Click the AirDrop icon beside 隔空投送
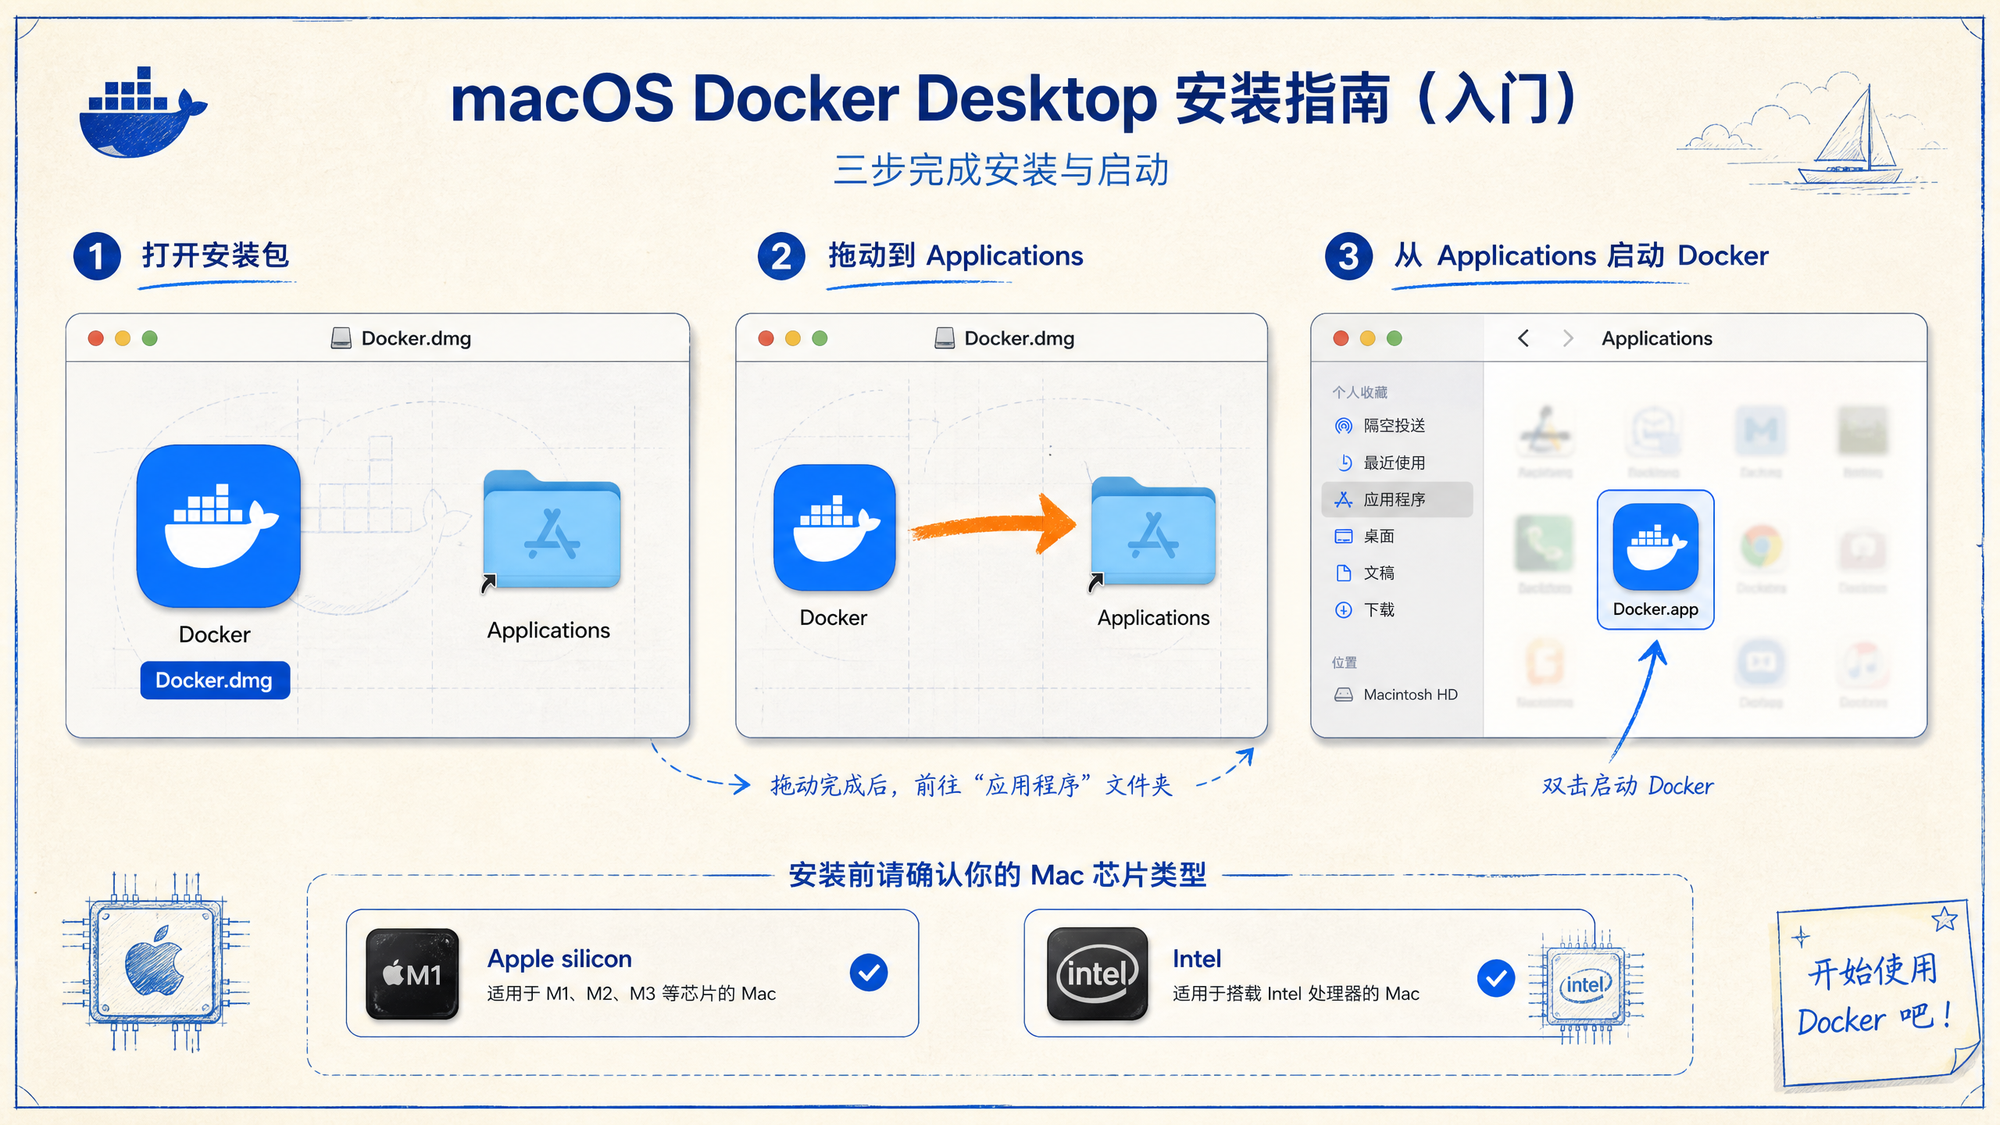The height and width of the screenshot is (1125, 2000). (x=1344, y=426)
